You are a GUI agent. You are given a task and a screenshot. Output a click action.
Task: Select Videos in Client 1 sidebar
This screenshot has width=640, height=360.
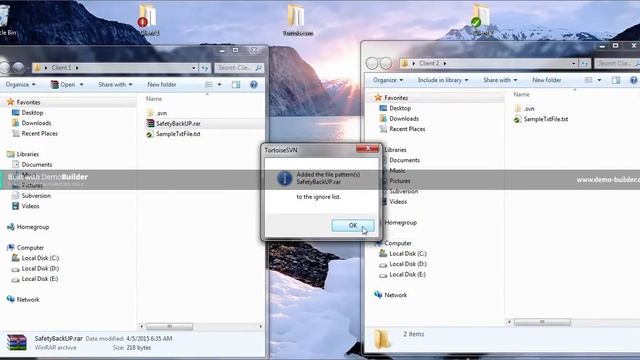26,206
